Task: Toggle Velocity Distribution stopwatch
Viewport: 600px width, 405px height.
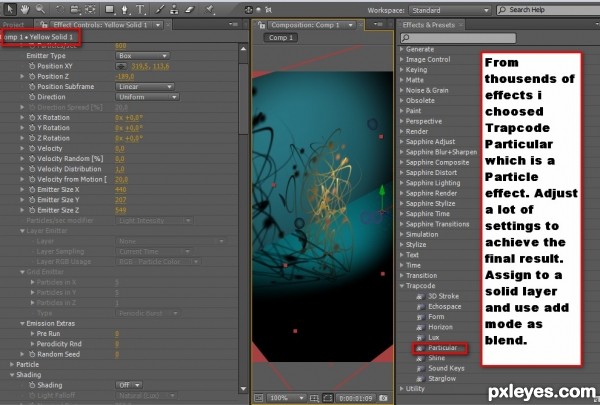Action: pyautogui.click(x=32, y=169)
